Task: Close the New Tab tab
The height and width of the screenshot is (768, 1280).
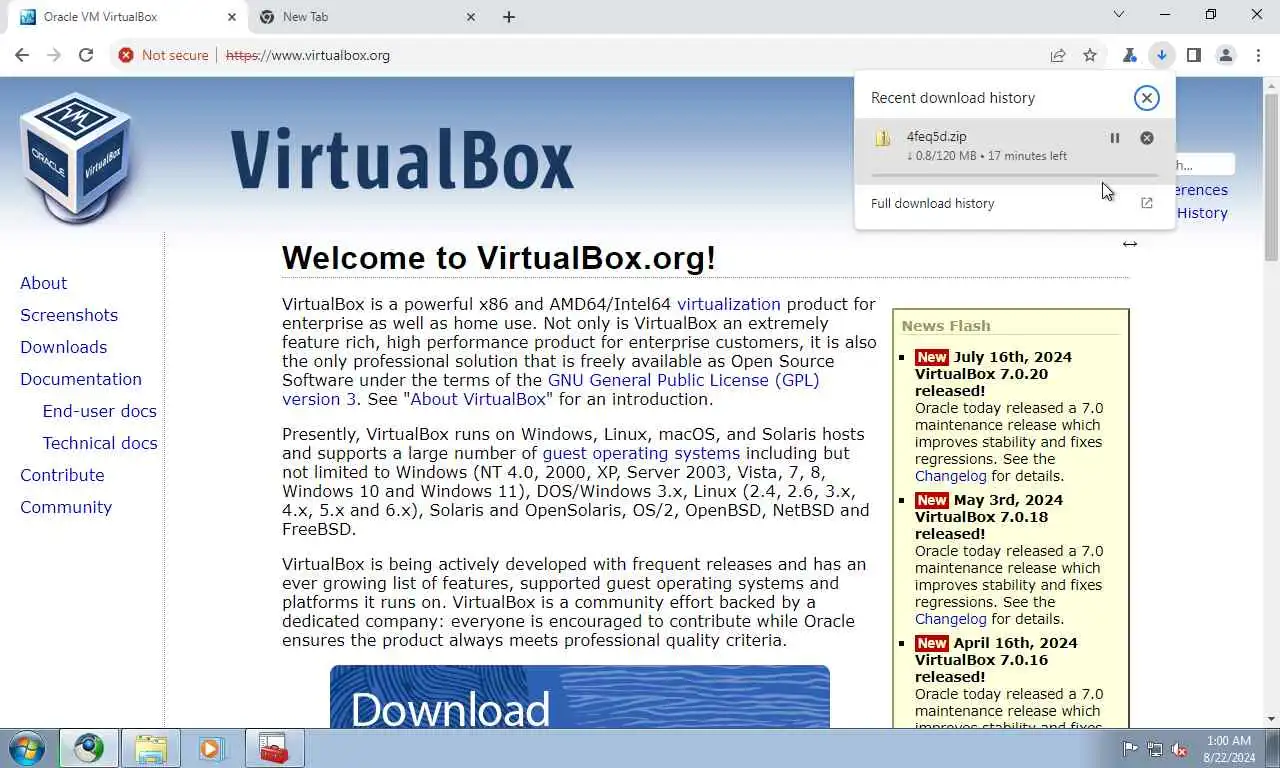Action: (471, 17)
